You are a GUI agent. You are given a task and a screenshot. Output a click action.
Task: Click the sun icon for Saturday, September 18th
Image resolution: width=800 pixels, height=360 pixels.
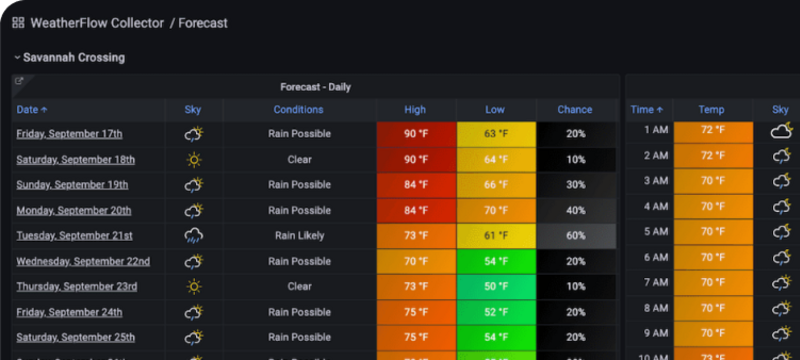194,160
